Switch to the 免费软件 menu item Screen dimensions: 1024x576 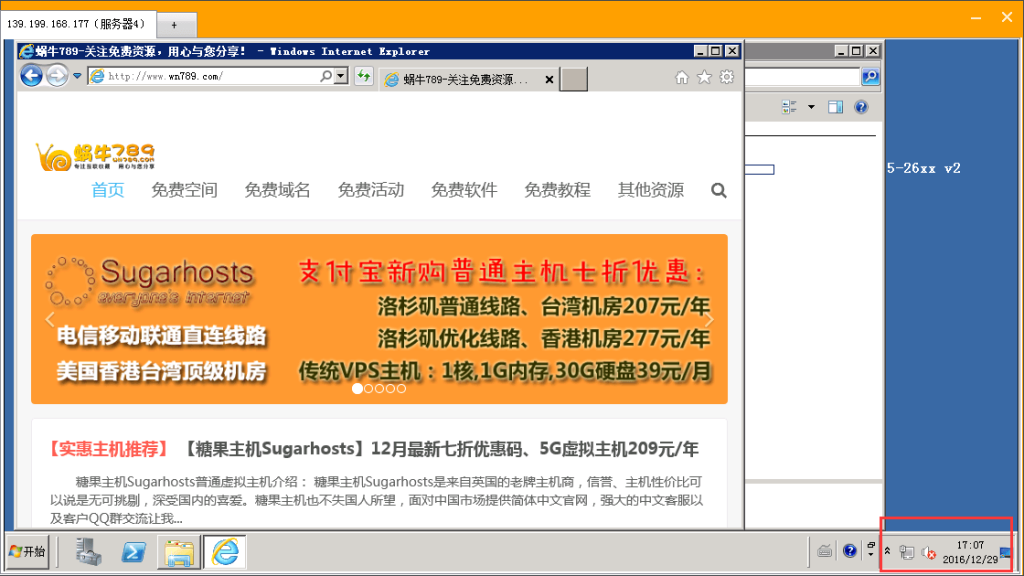465,190
